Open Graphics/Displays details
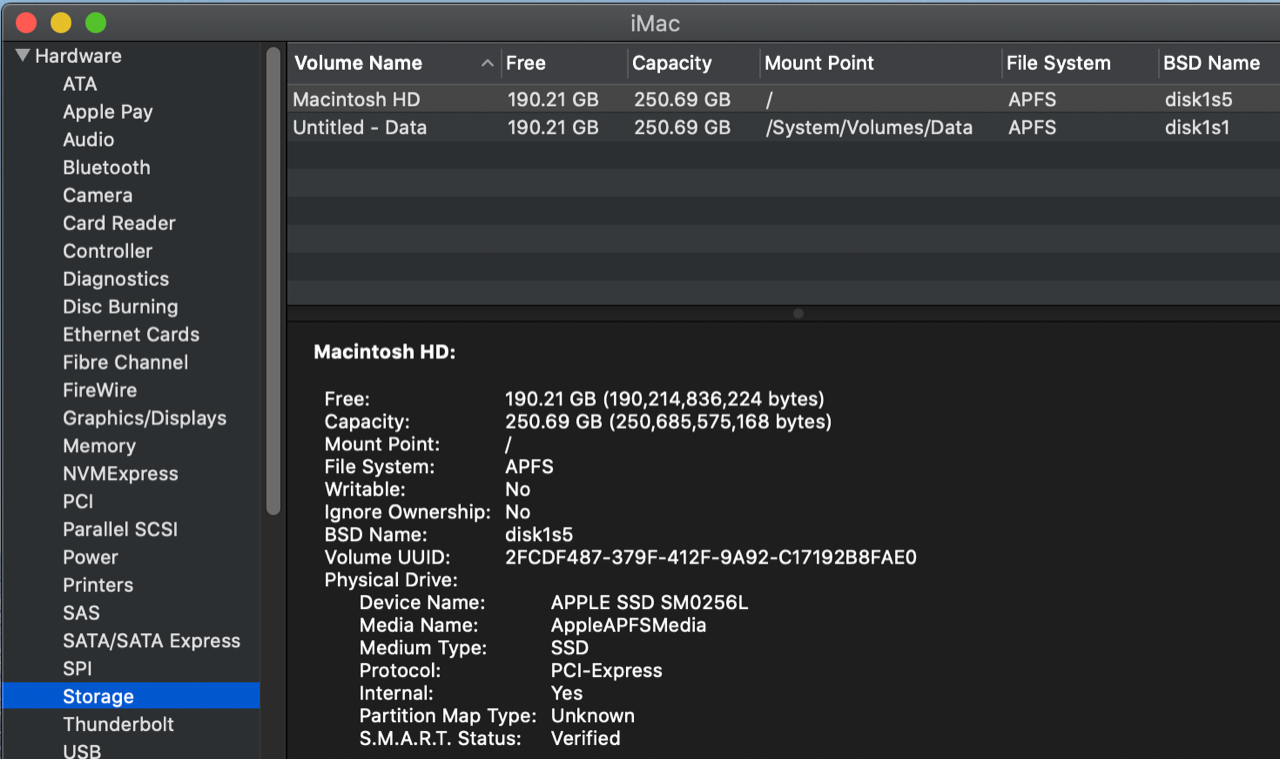 pyautogui.click(x=145, y=418)
